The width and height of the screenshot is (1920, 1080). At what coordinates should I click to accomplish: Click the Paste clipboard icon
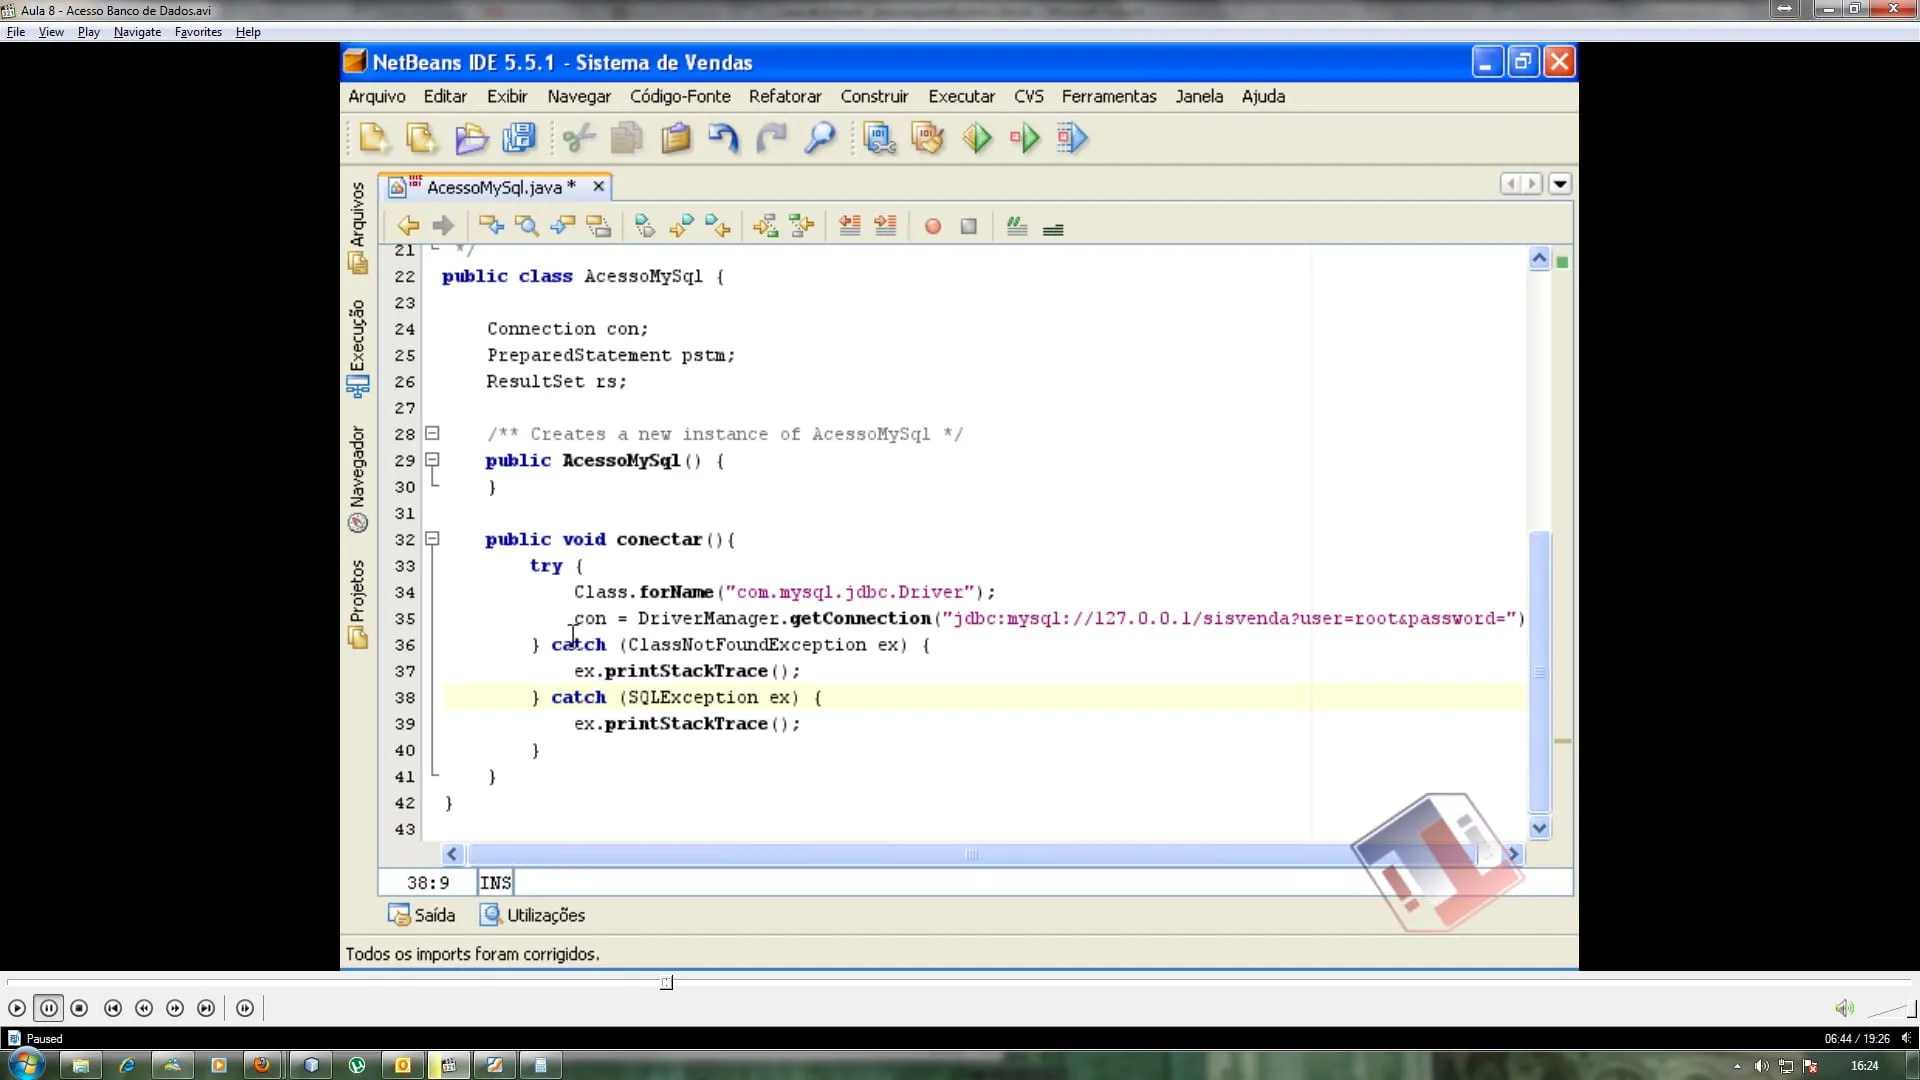click(676, 138)
